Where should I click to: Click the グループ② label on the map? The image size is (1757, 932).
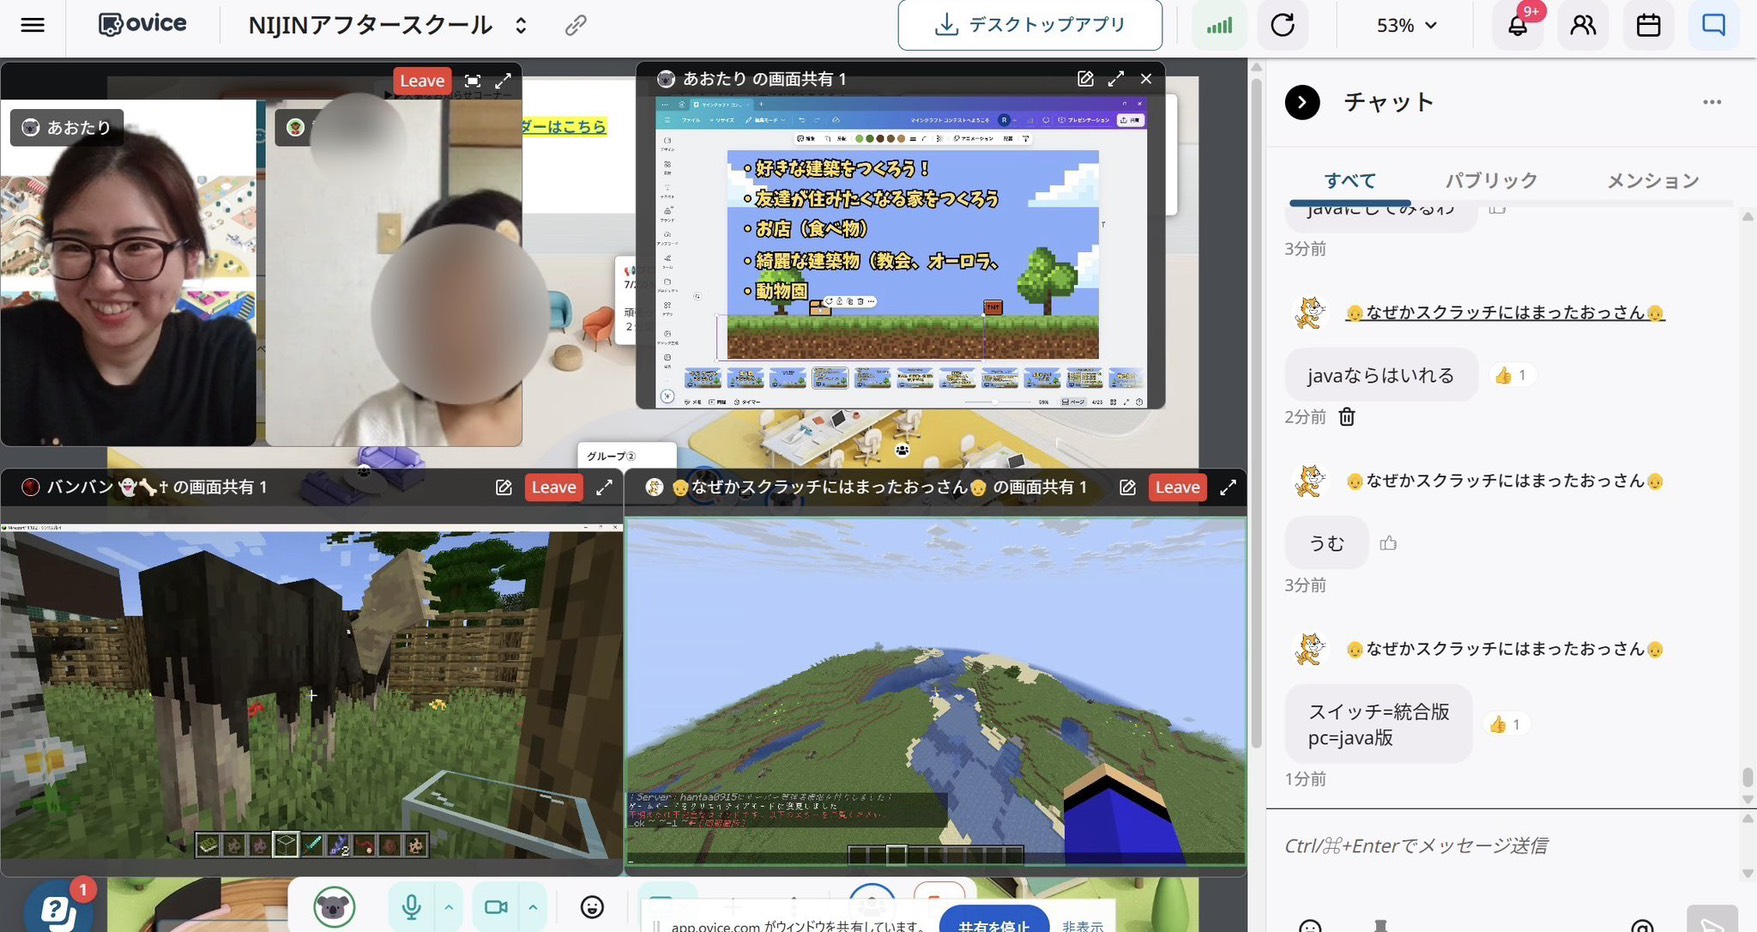click(x=611, y=456)
